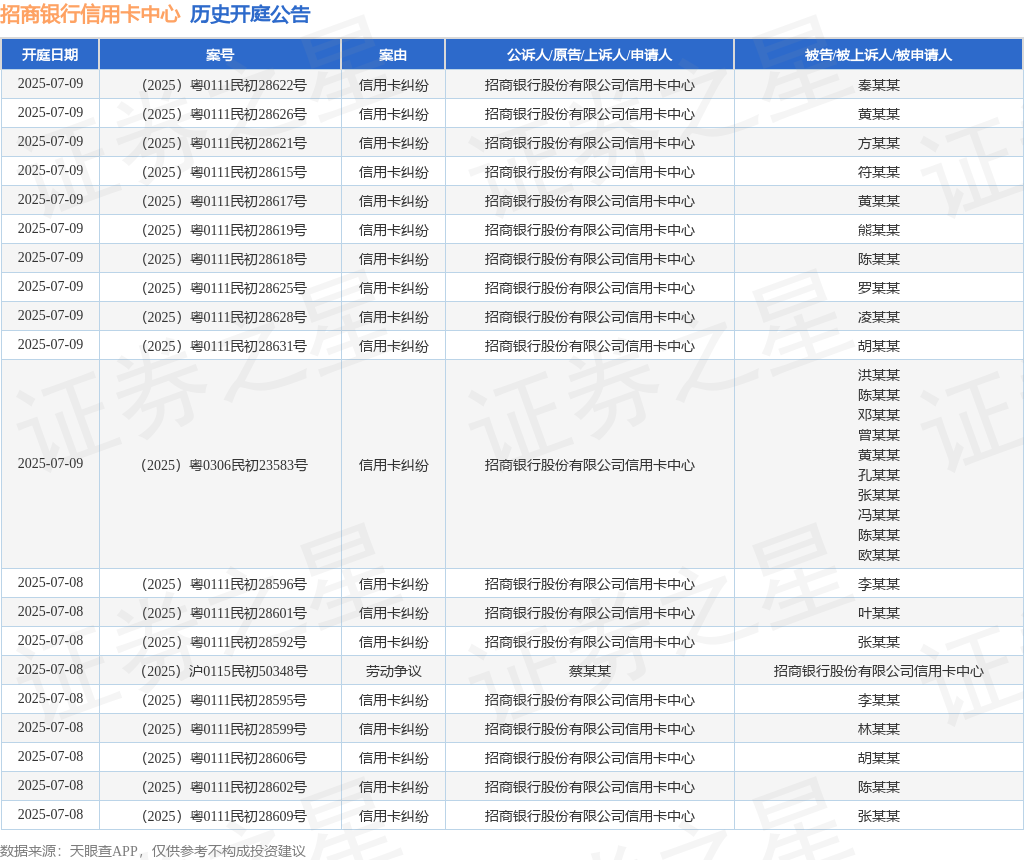Click case number 粤0111民初28615号
This screenshot has height=860, width=1024.
tap(224, 172)
